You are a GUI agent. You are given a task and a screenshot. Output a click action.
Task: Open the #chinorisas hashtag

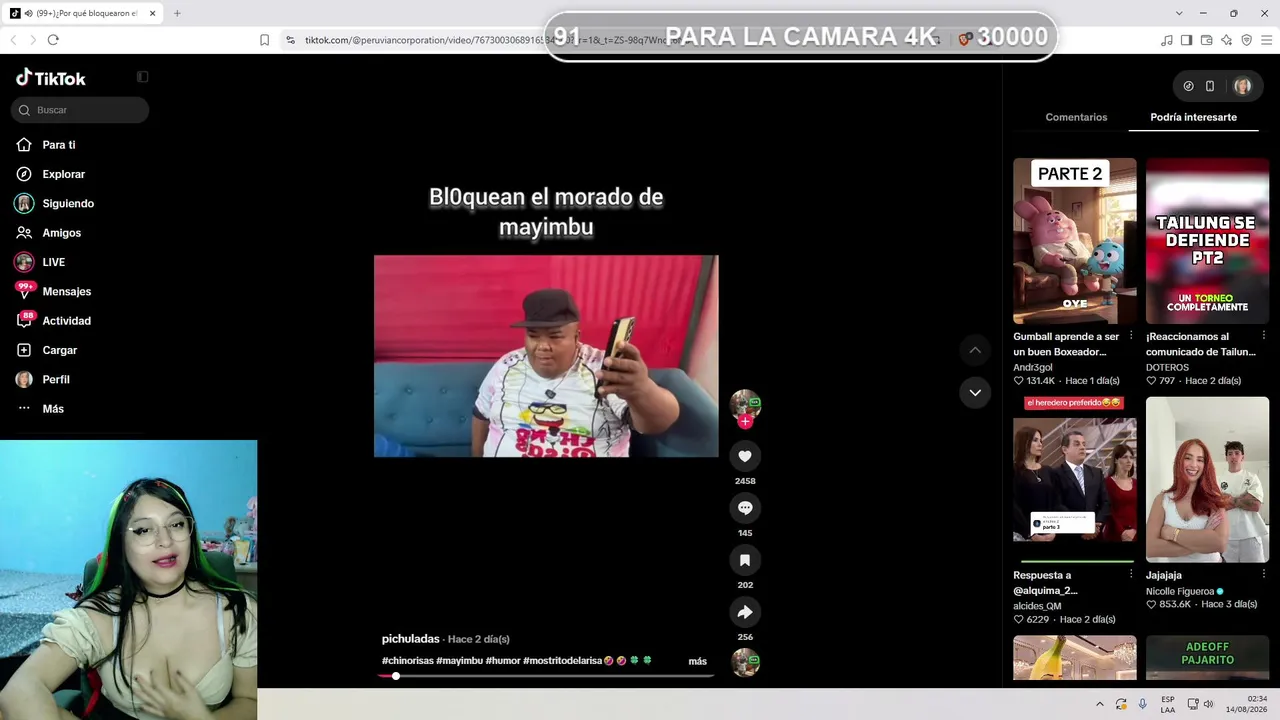tap(408, 661)
